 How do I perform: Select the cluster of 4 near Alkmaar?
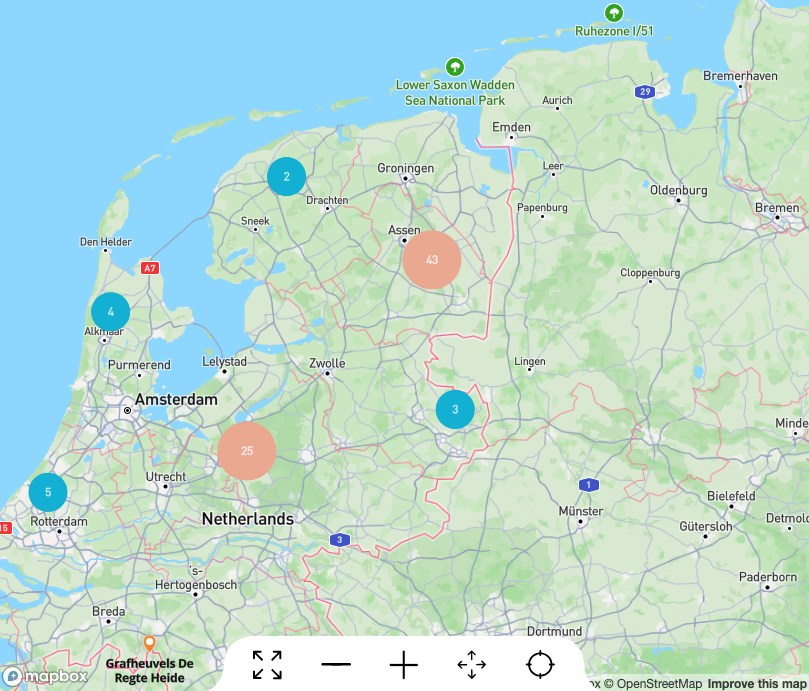tap(109, 311)
